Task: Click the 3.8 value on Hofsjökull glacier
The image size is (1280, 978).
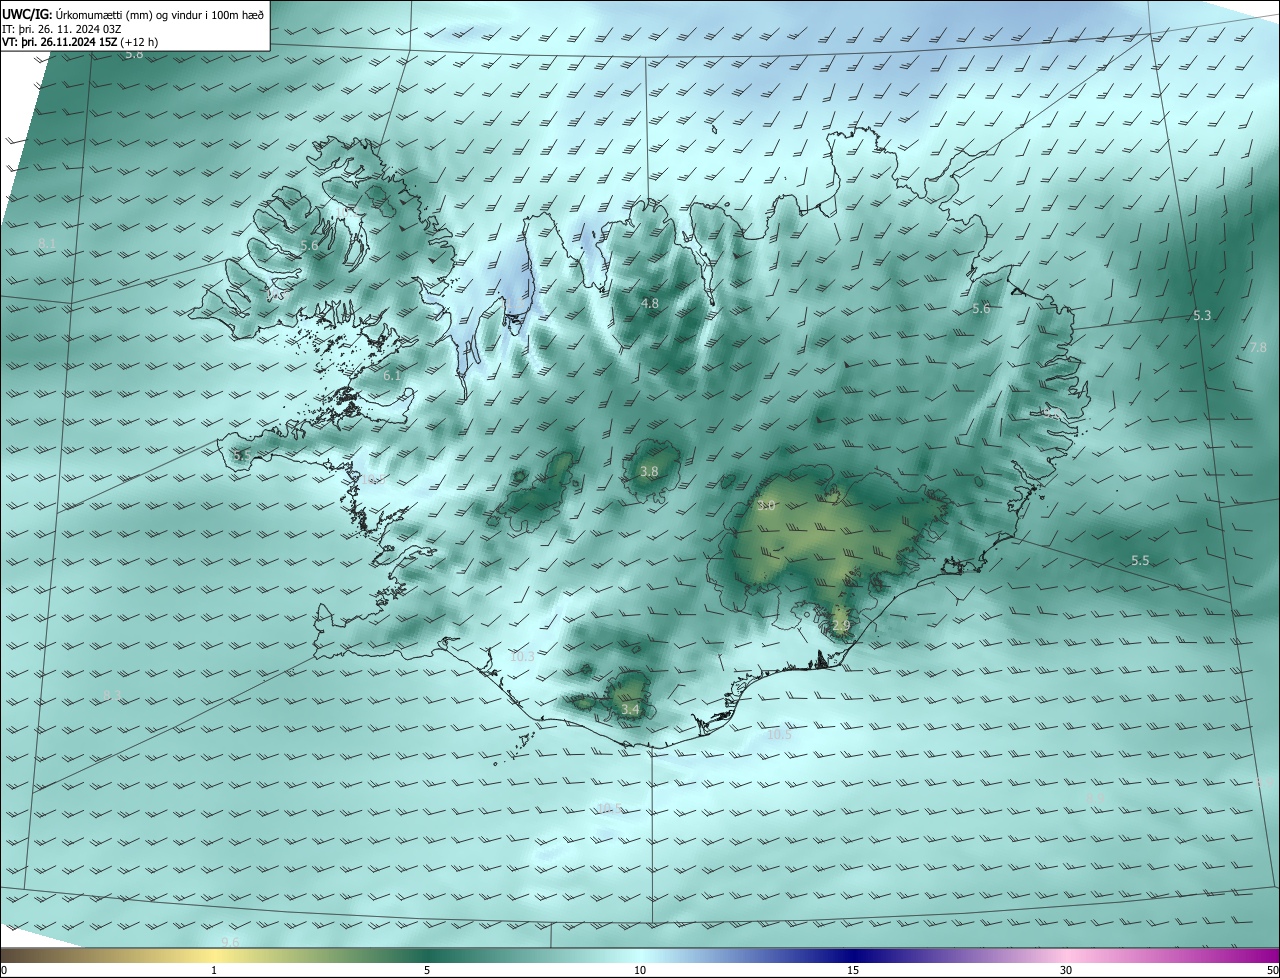Action: 649,471
